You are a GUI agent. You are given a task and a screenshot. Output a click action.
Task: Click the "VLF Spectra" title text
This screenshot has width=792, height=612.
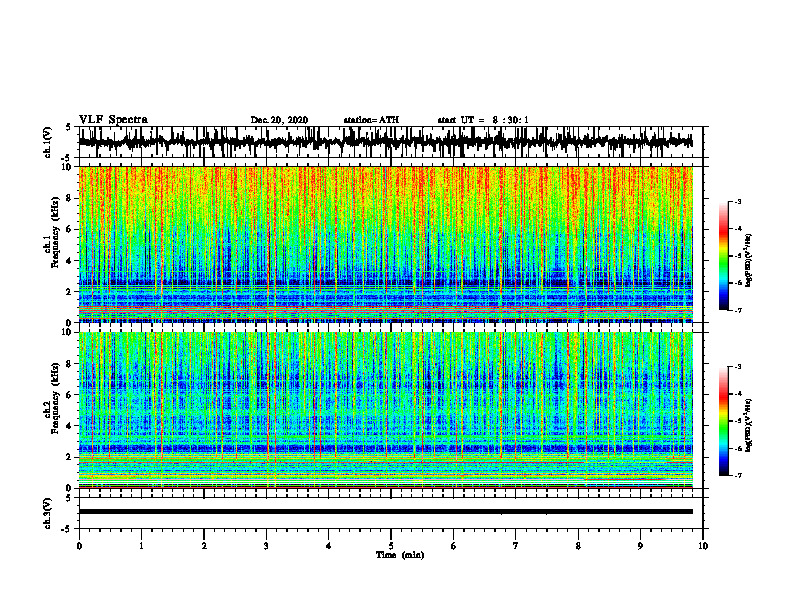(x=113, y=120)
